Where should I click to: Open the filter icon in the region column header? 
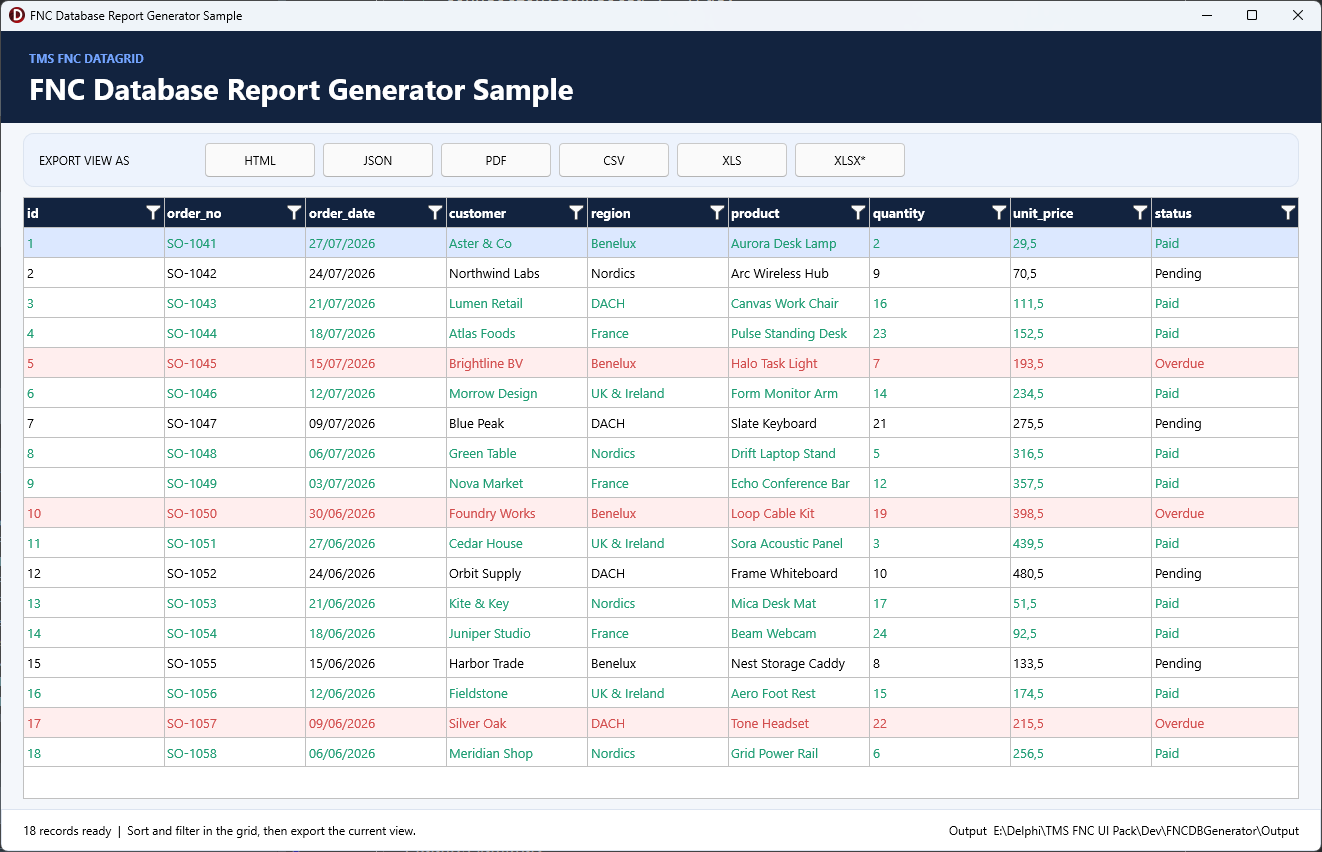pos(717,213)
